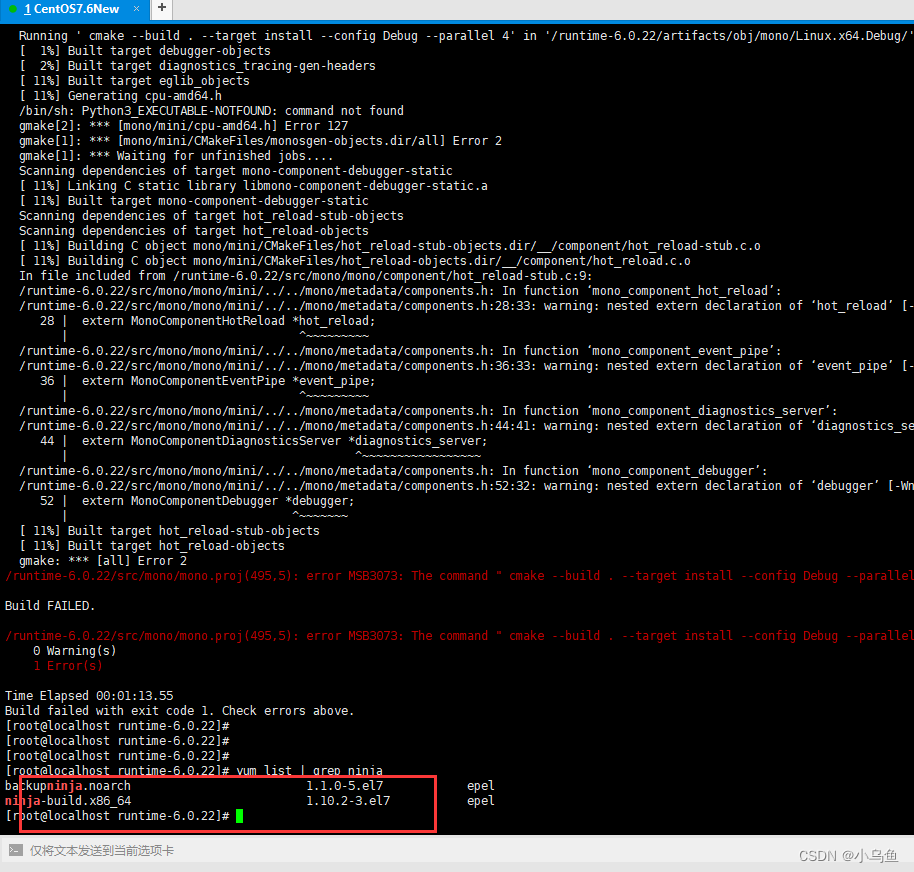Click the epel repository label
The height and width of the screenshot is (872, 914).
(x=481, y=785)
